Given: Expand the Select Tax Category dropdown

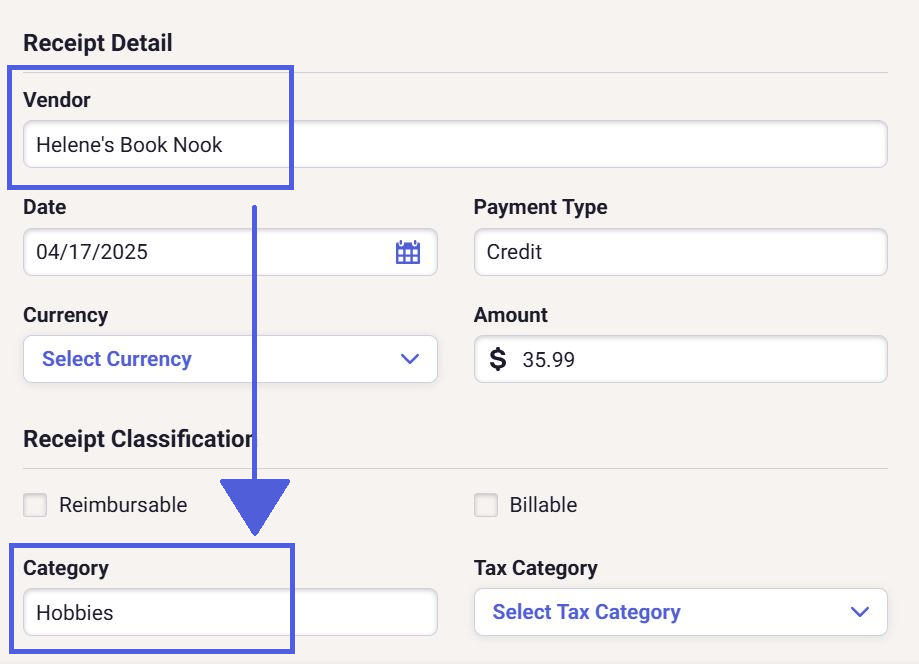Looking at the screenshot, I should pos(680,612).
